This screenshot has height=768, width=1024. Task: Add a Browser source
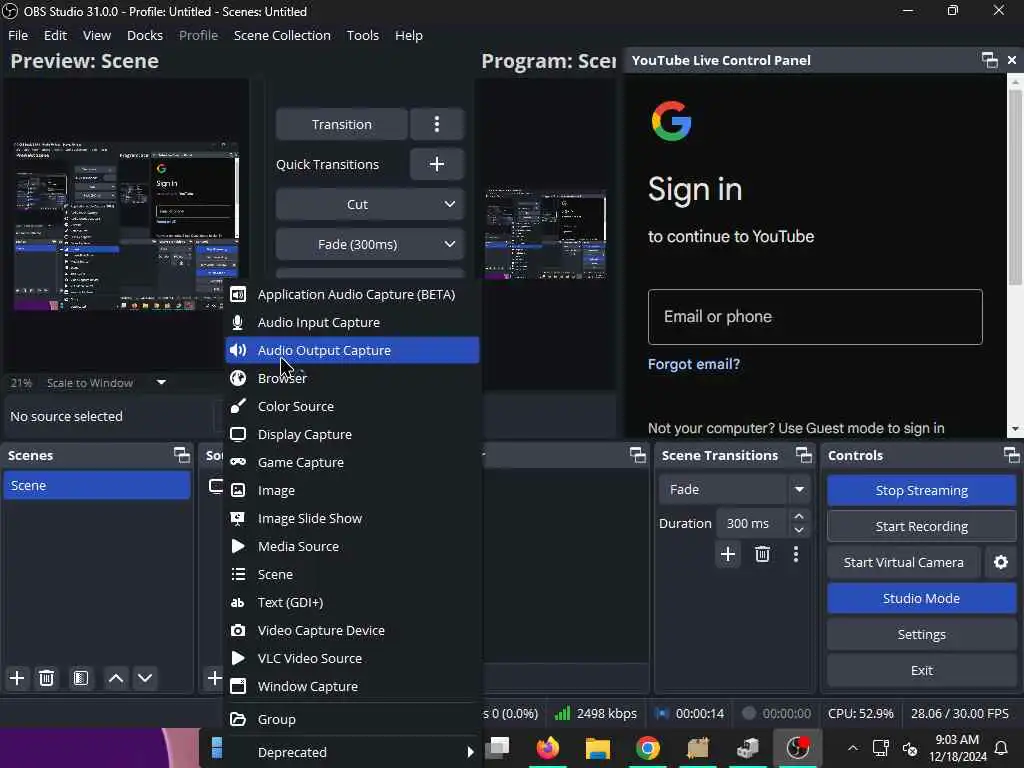tap(353, 378)
